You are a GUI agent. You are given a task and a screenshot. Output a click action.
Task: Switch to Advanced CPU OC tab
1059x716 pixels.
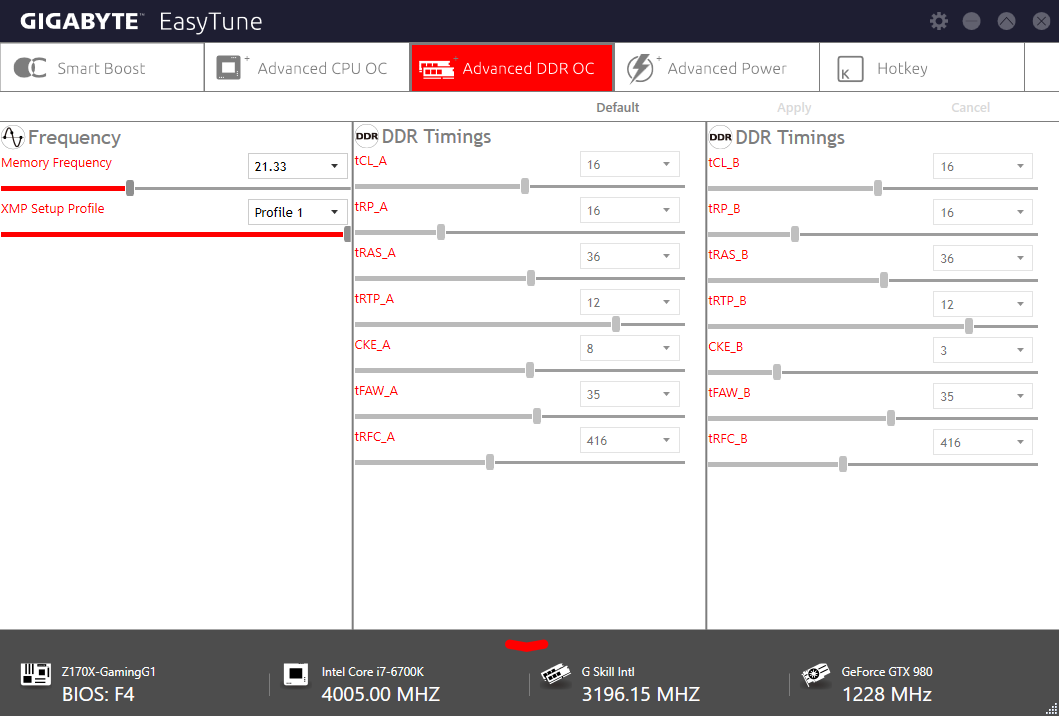click(x=307, y=68)
